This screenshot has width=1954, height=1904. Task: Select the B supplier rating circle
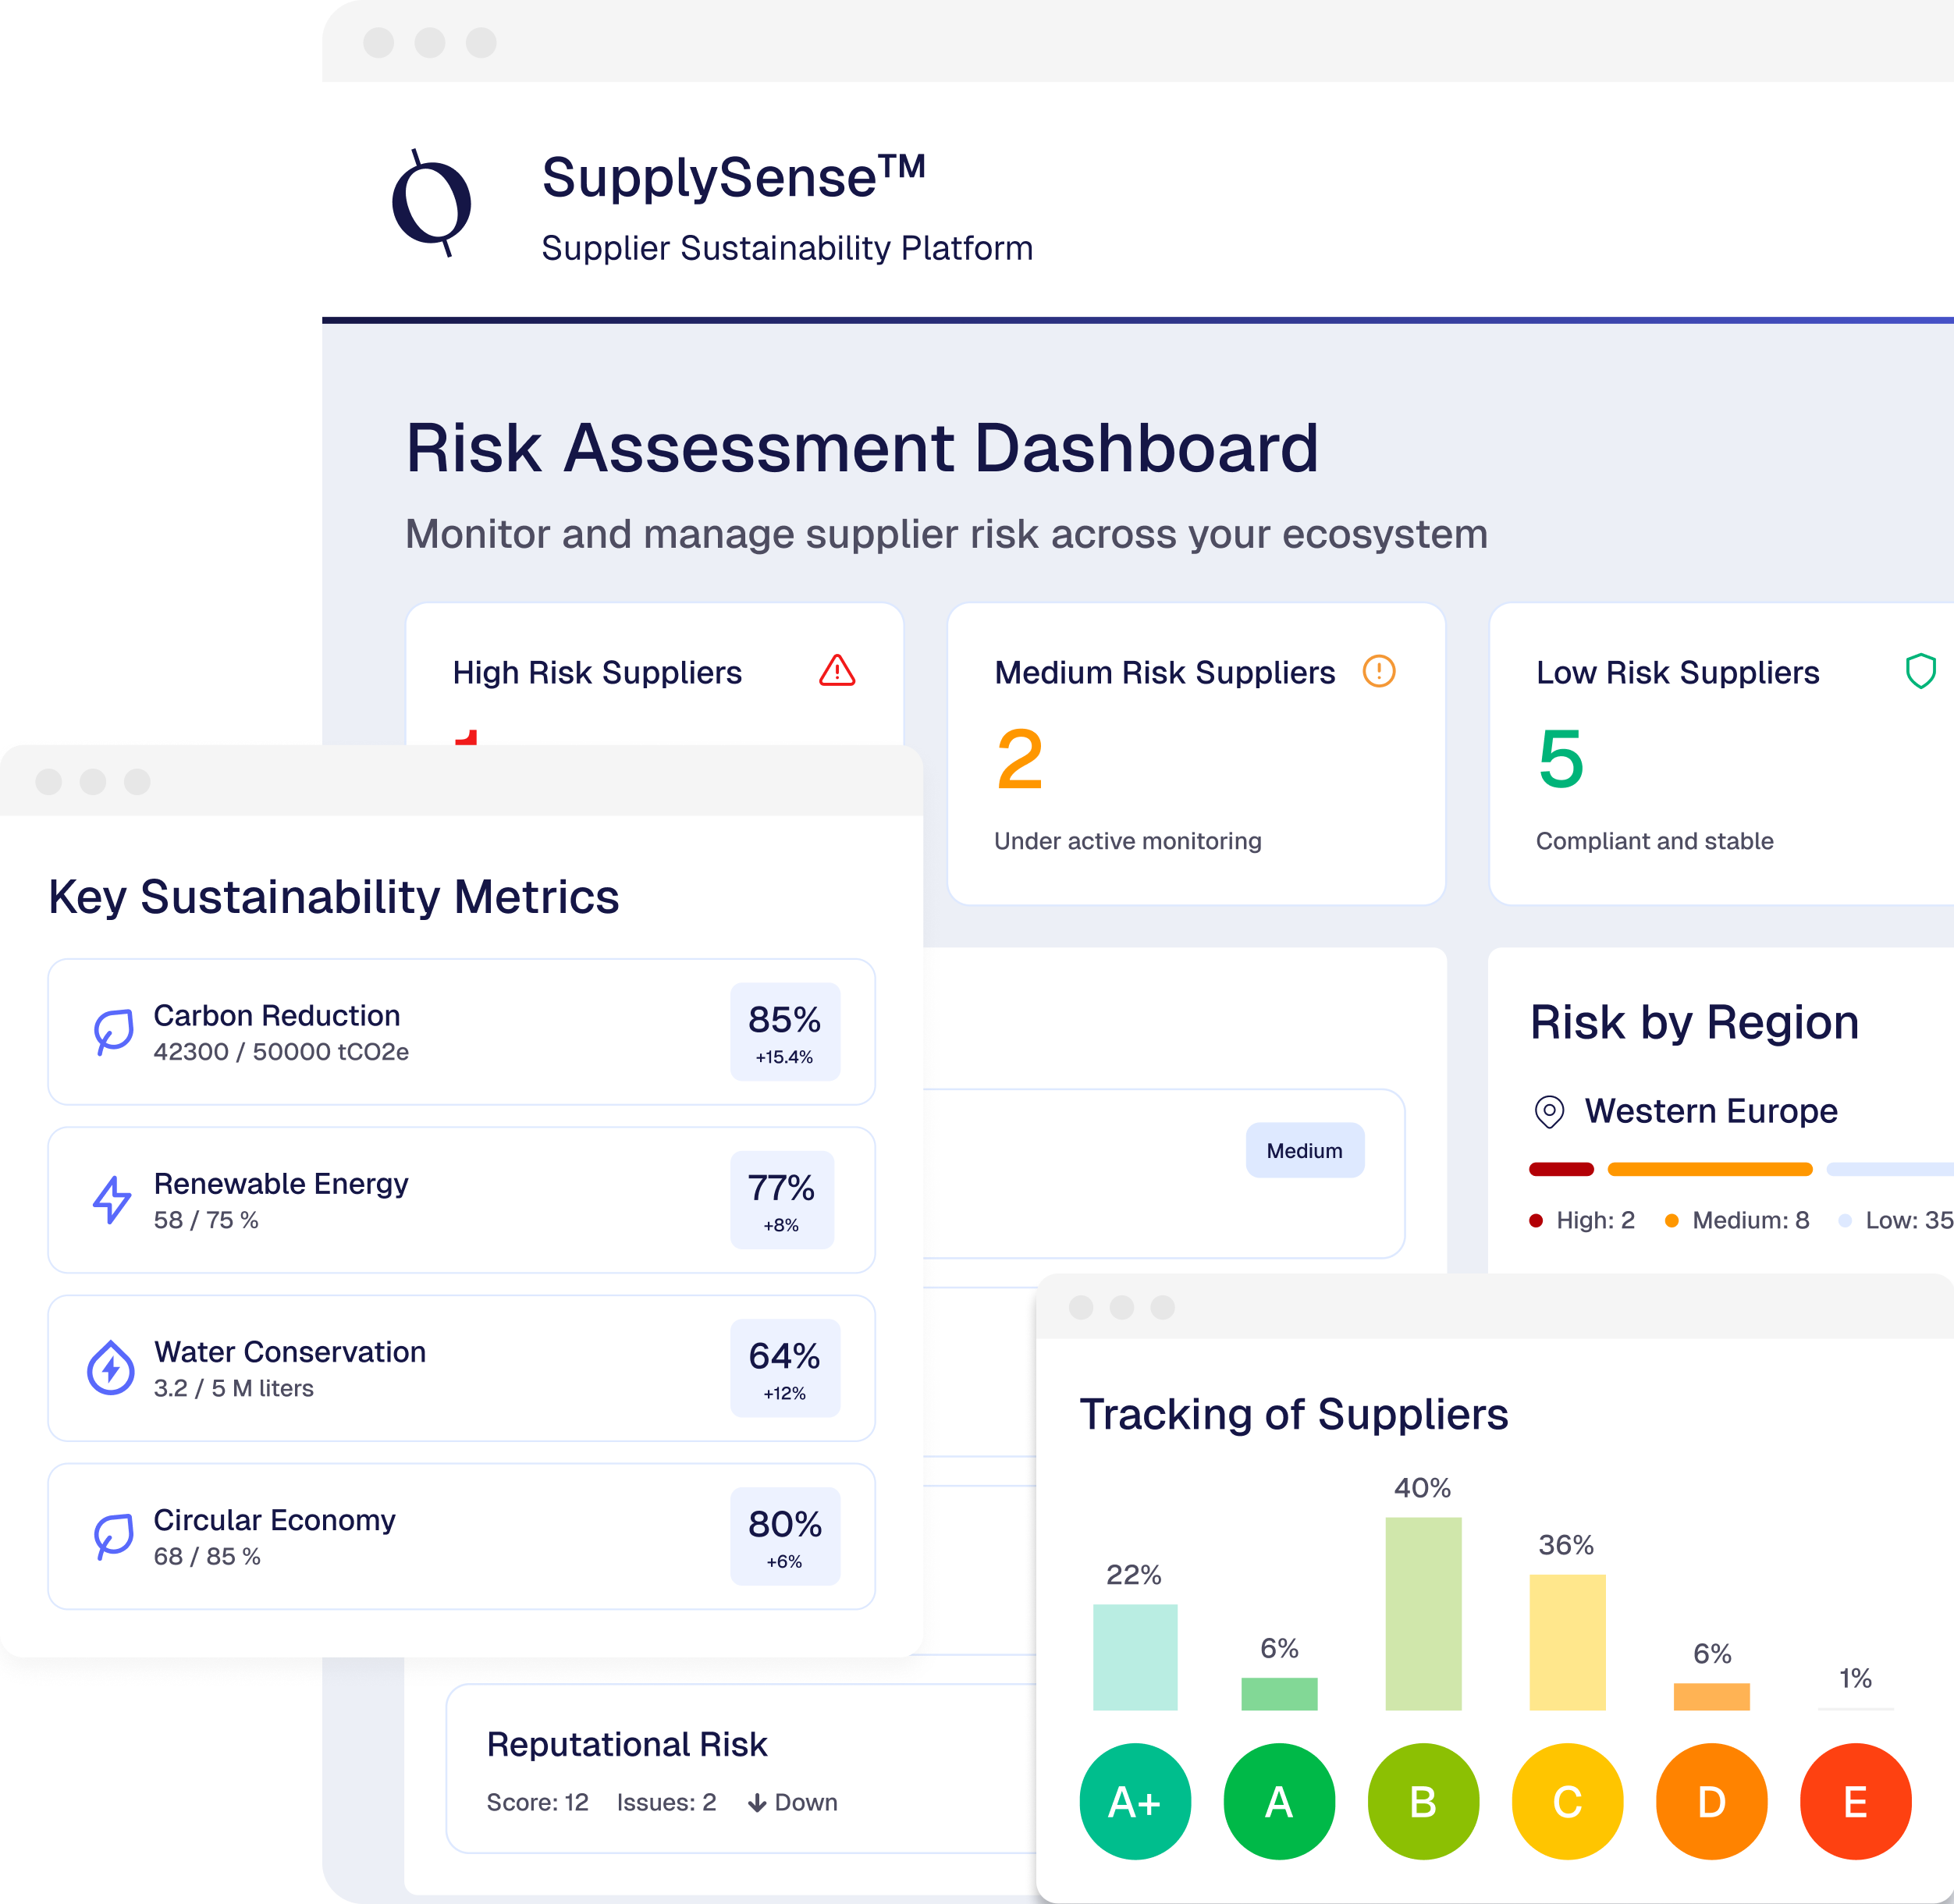point(1423,1802)
